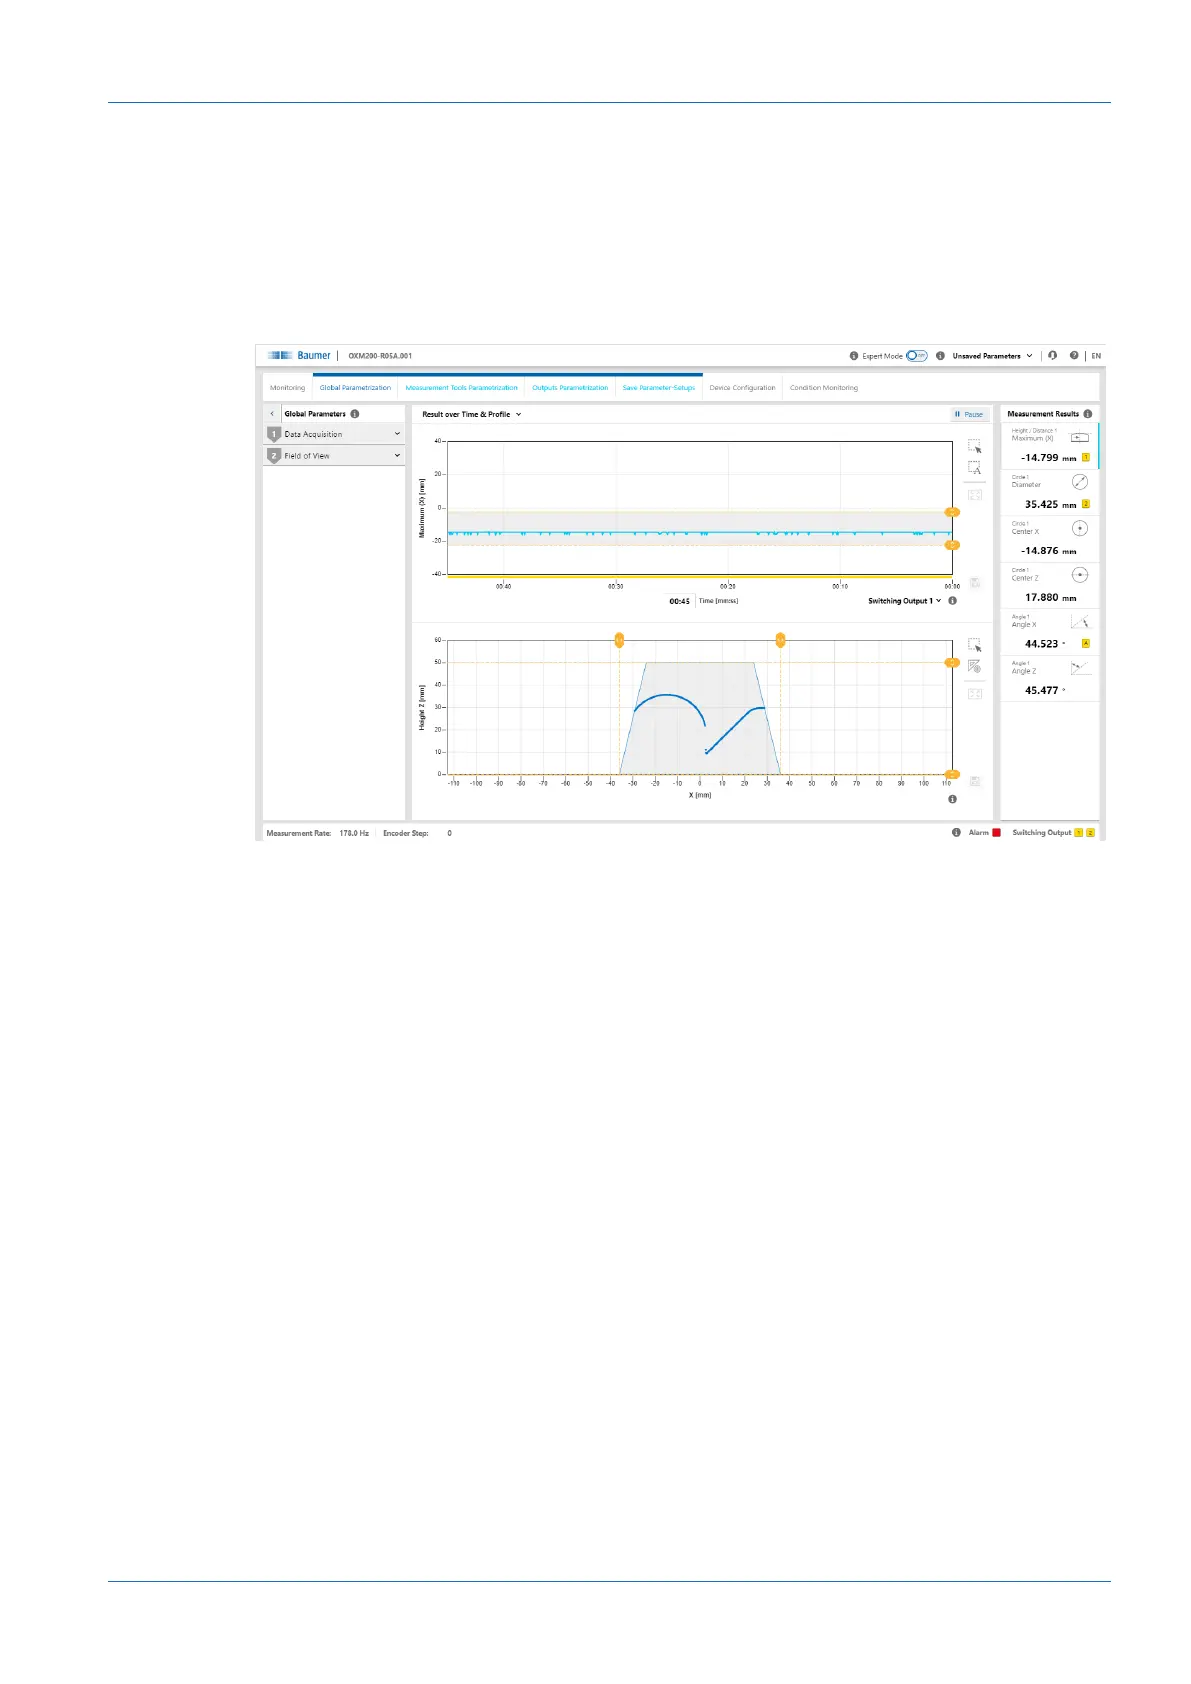
Task: Show info icon next to Alarm
Action: [x=956, y=832]
